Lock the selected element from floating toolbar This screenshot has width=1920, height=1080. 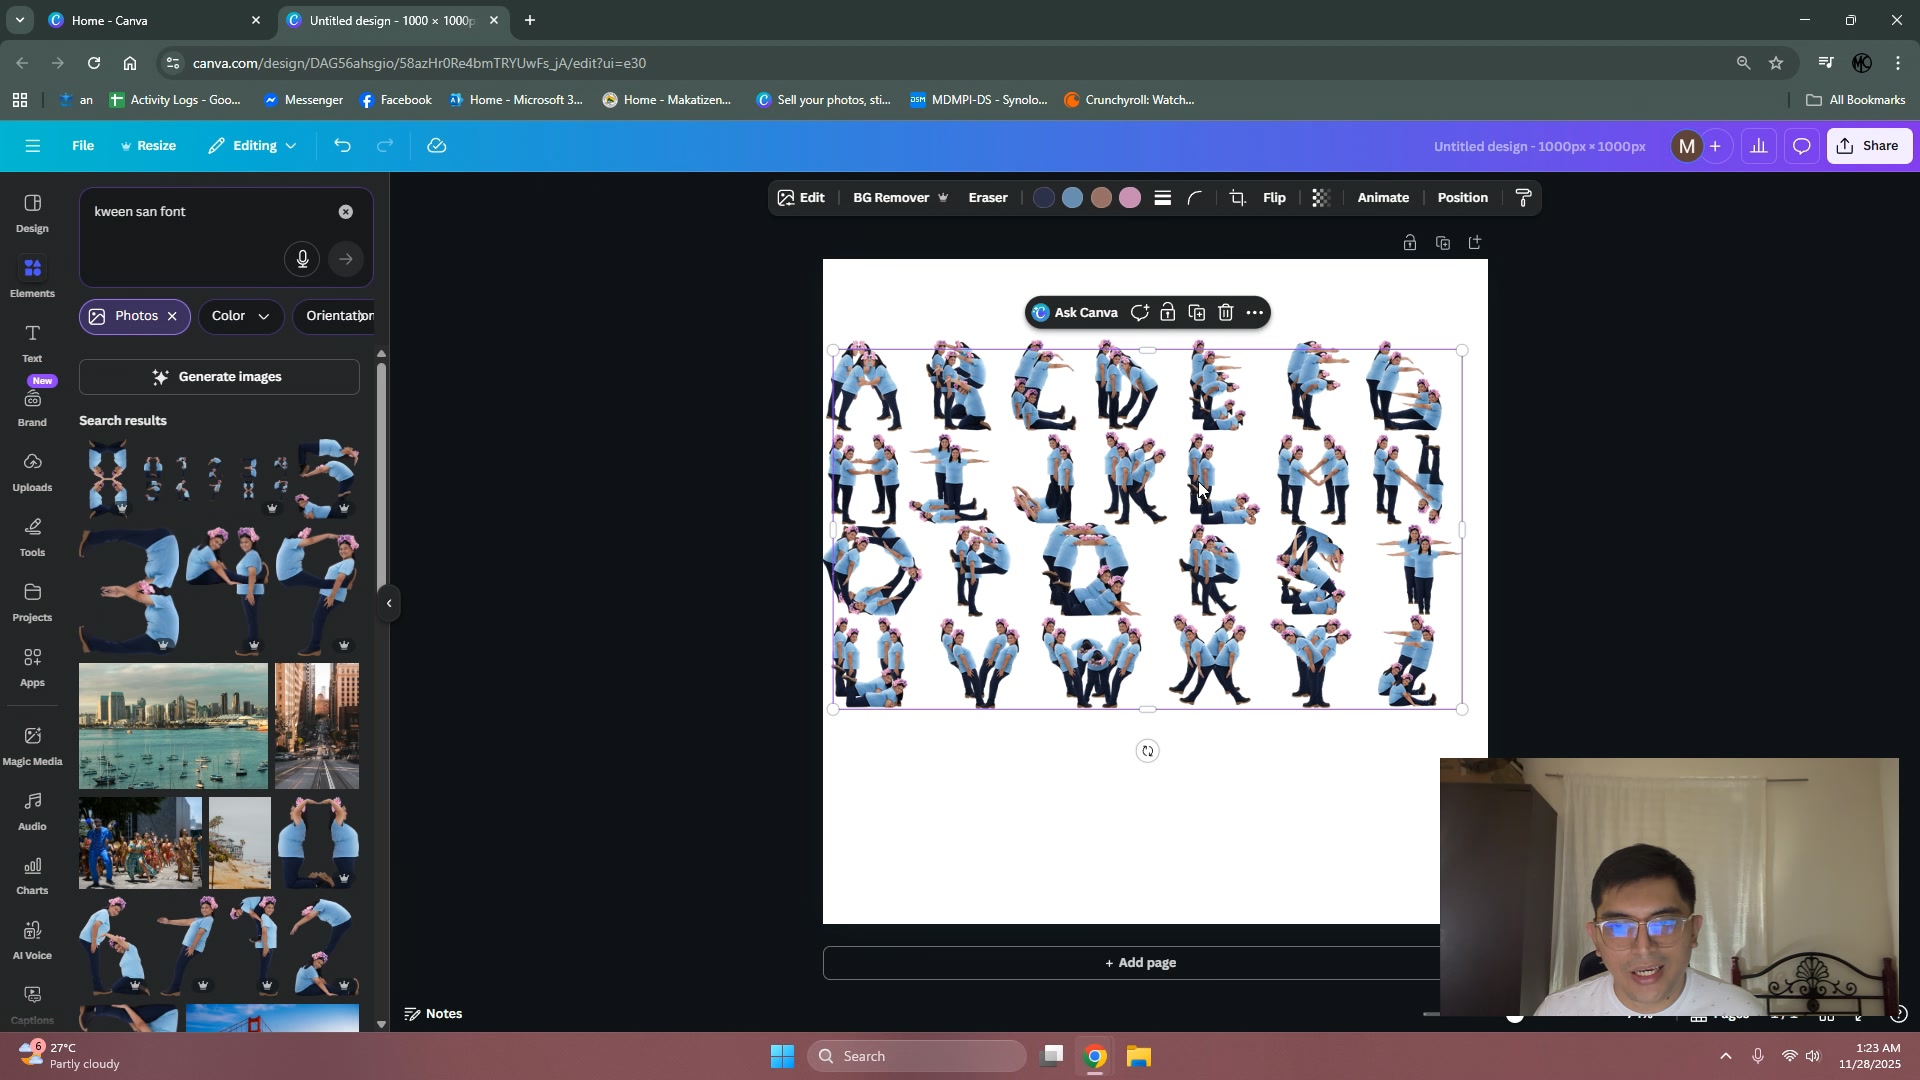click(x=1167, y=313)
